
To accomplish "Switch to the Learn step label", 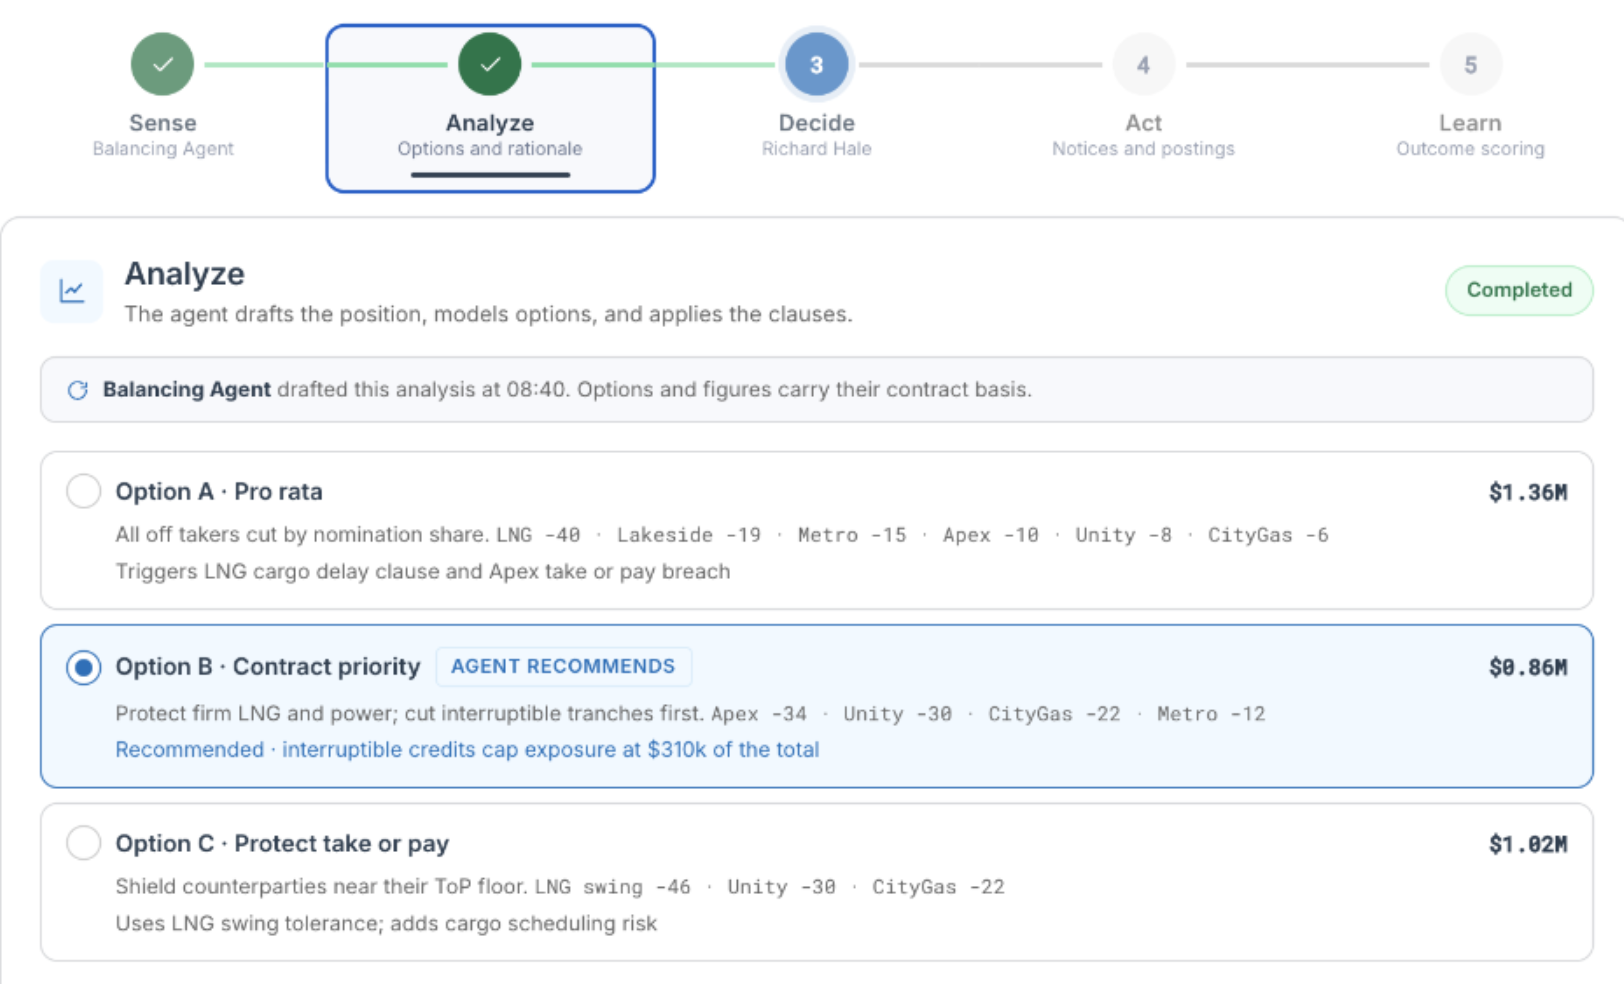I will tap(1470, 123).
